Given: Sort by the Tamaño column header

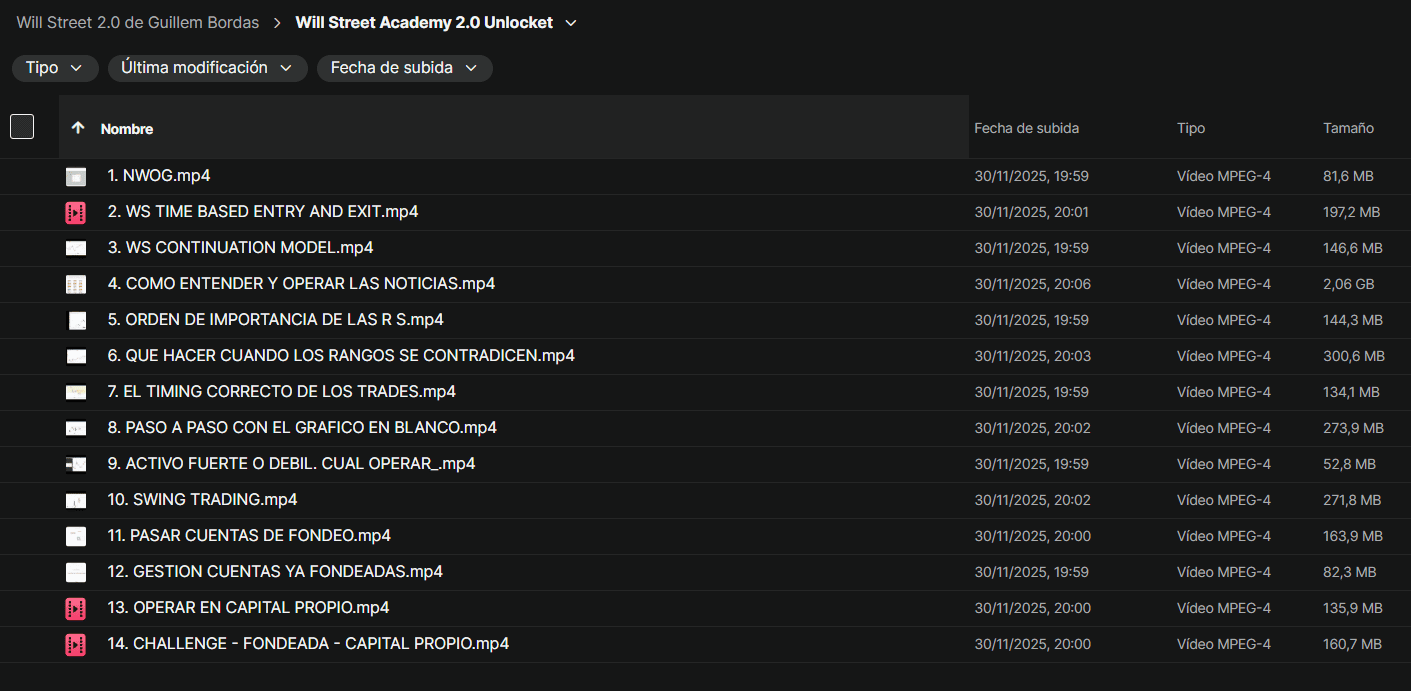Looking at the screenshot, I should point(1348,128).
